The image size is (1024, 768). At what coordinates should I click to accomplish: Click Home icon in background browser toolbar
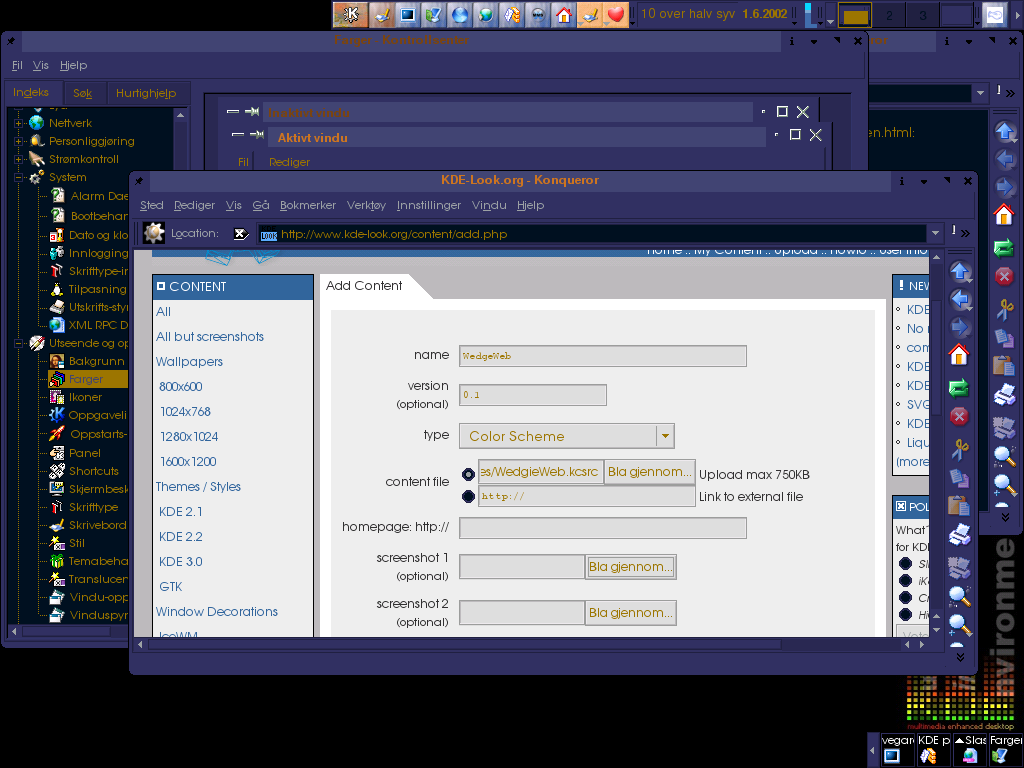tap(1004, 215)
